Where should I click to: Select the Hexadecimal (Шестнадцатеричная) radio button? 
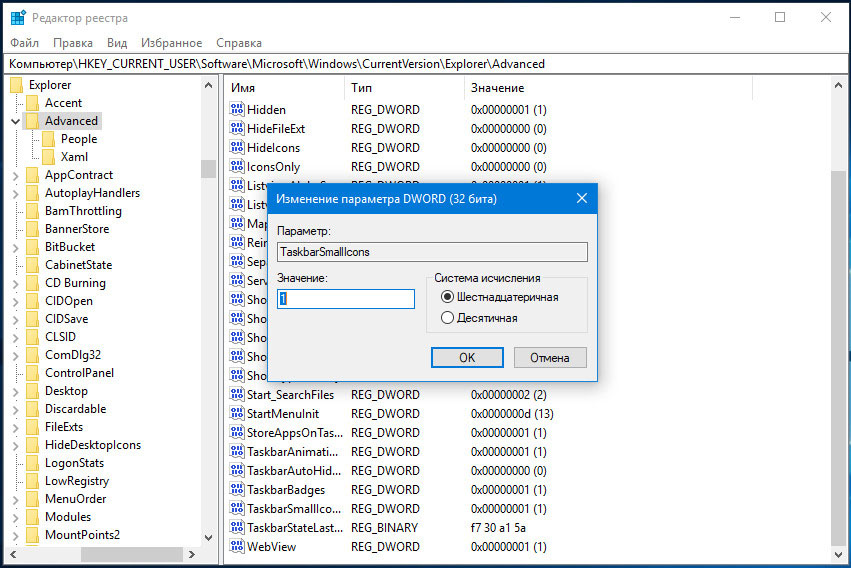(x=447, y=297)
